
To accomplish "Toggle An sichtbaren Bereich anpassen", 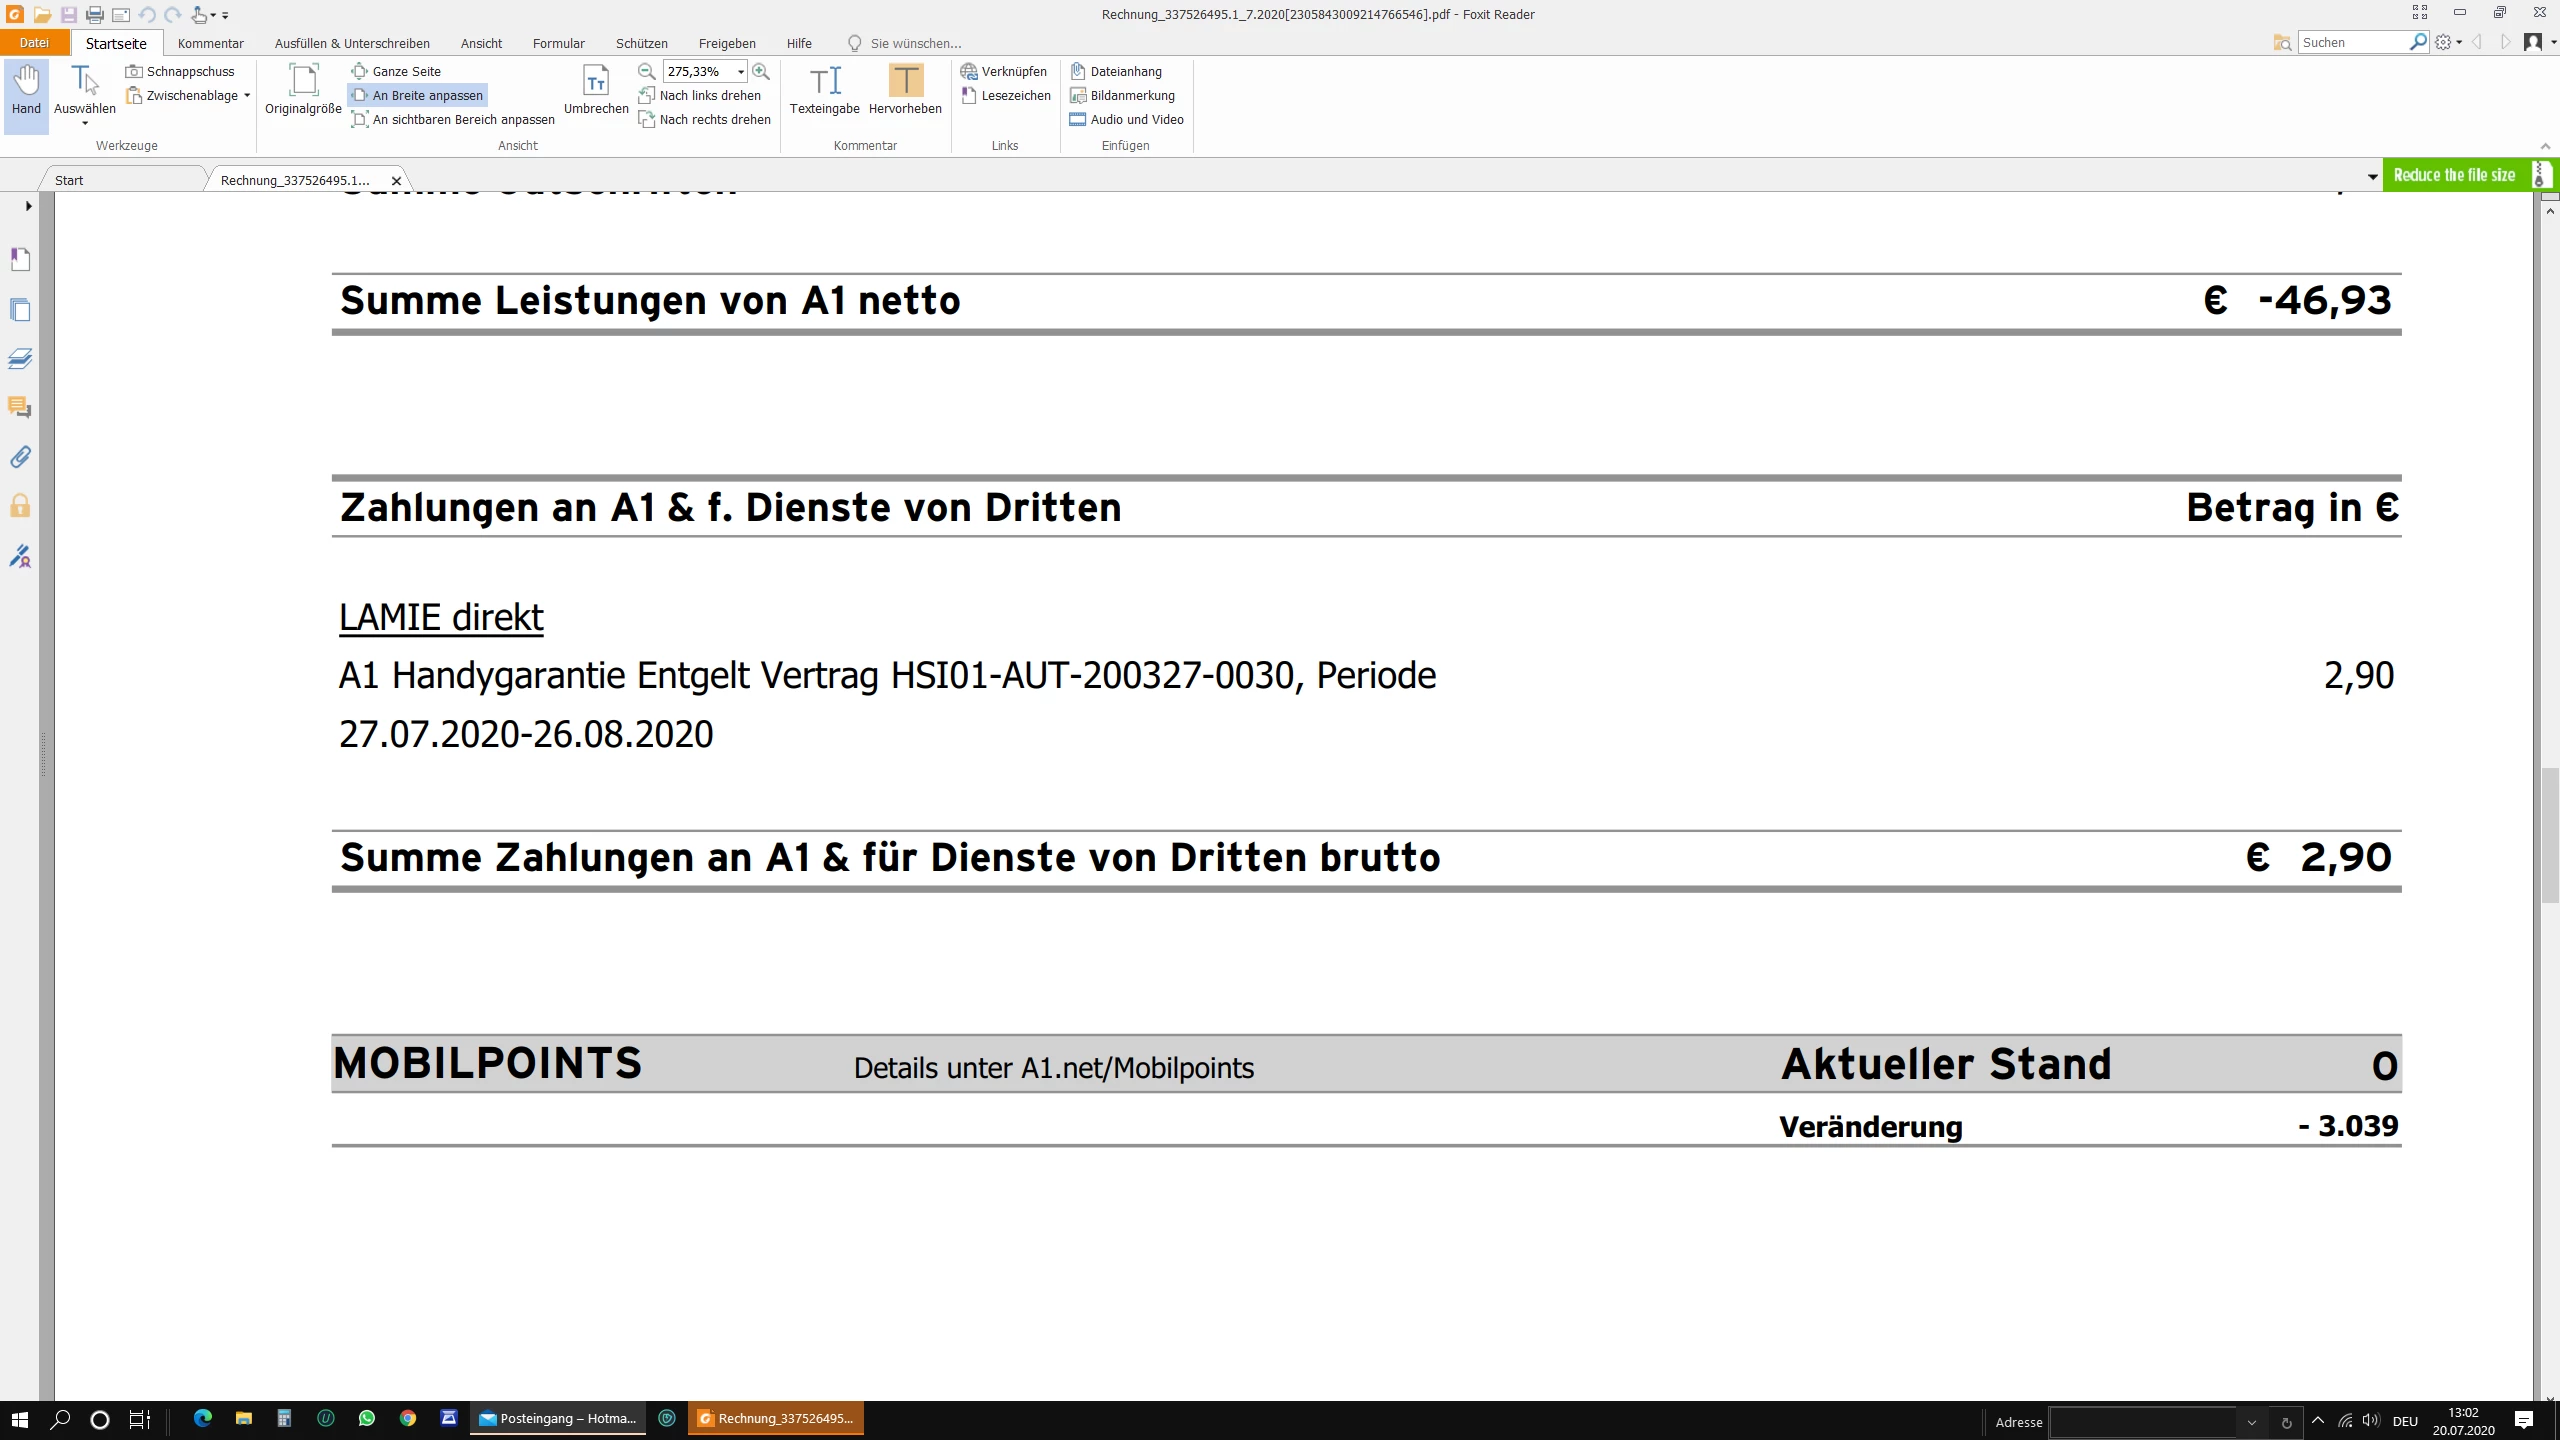I will pos(453,119).
